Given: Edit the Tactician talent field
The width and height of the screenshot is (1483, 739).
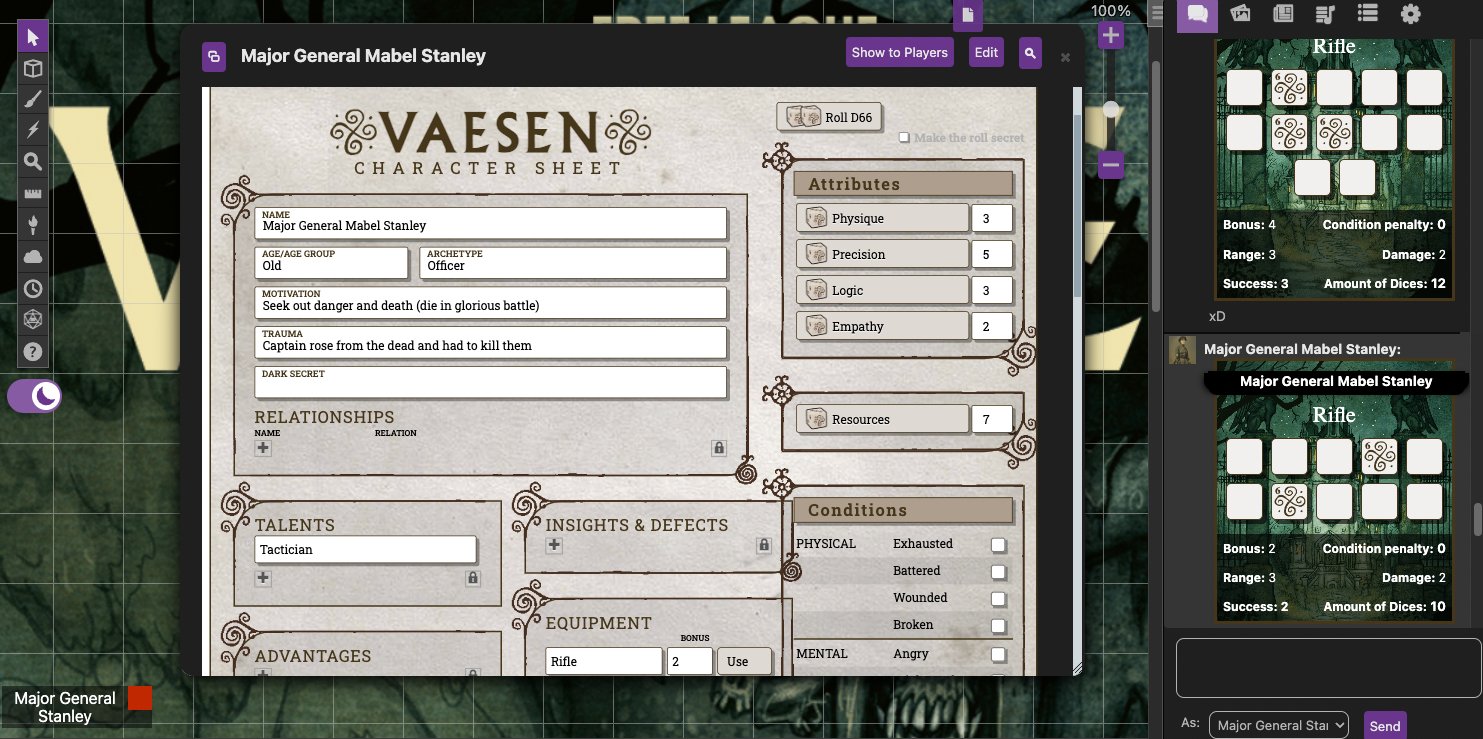Looking at the screenshot, I should pos(365,549).
